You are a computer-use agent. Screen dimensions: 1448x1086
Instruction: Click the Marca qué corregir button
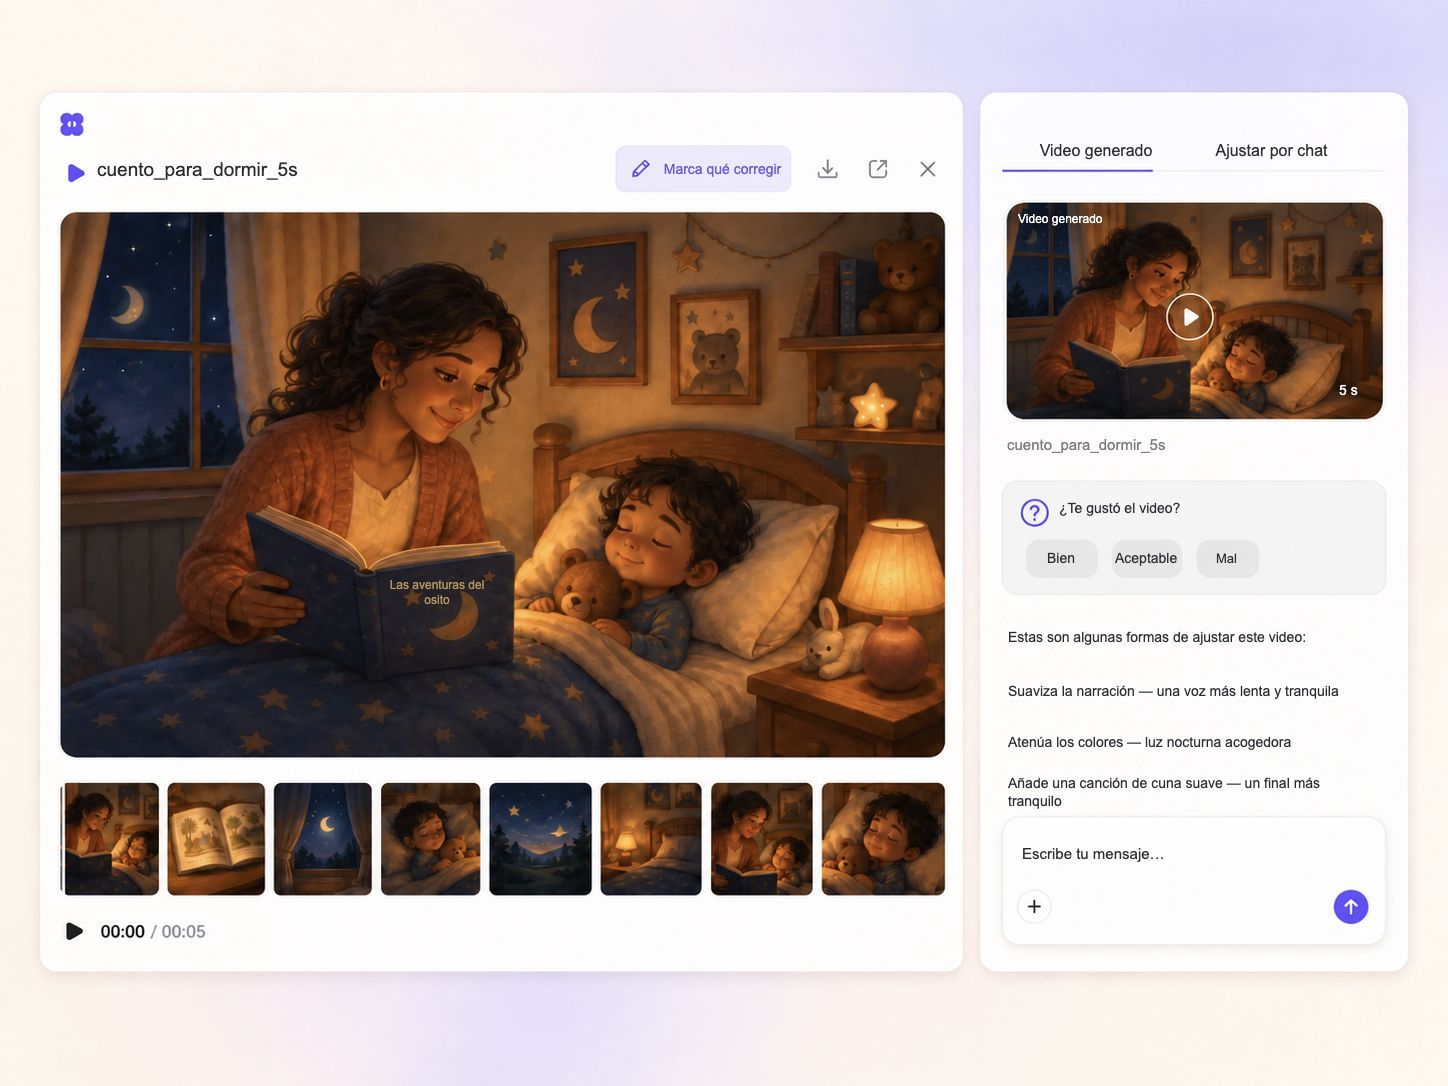tap(704, 169)
